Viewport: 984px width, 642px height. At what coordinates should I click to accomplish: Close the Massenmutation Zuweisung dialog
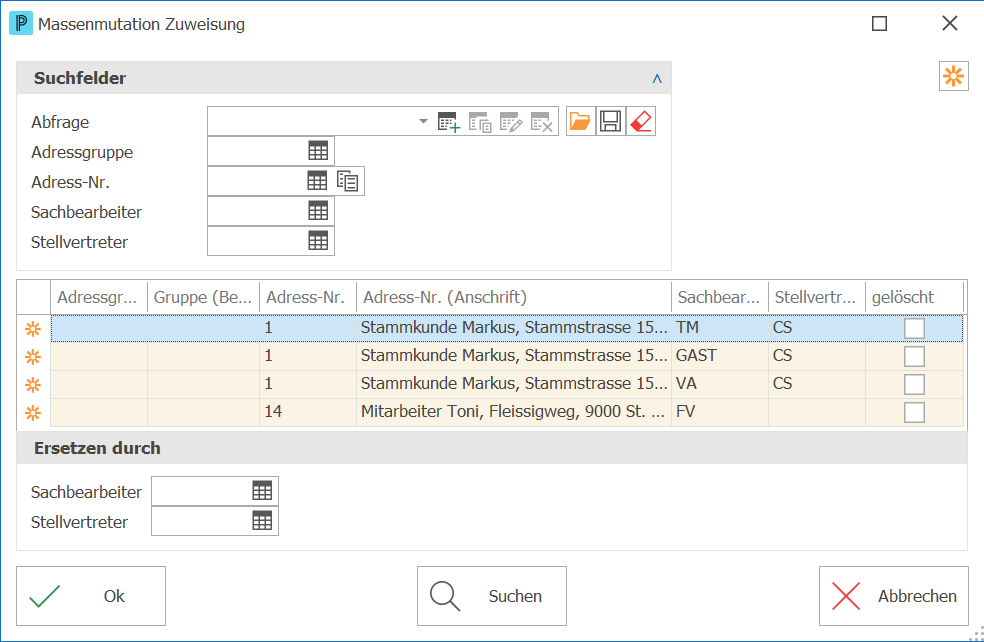[x=949, y=23]
